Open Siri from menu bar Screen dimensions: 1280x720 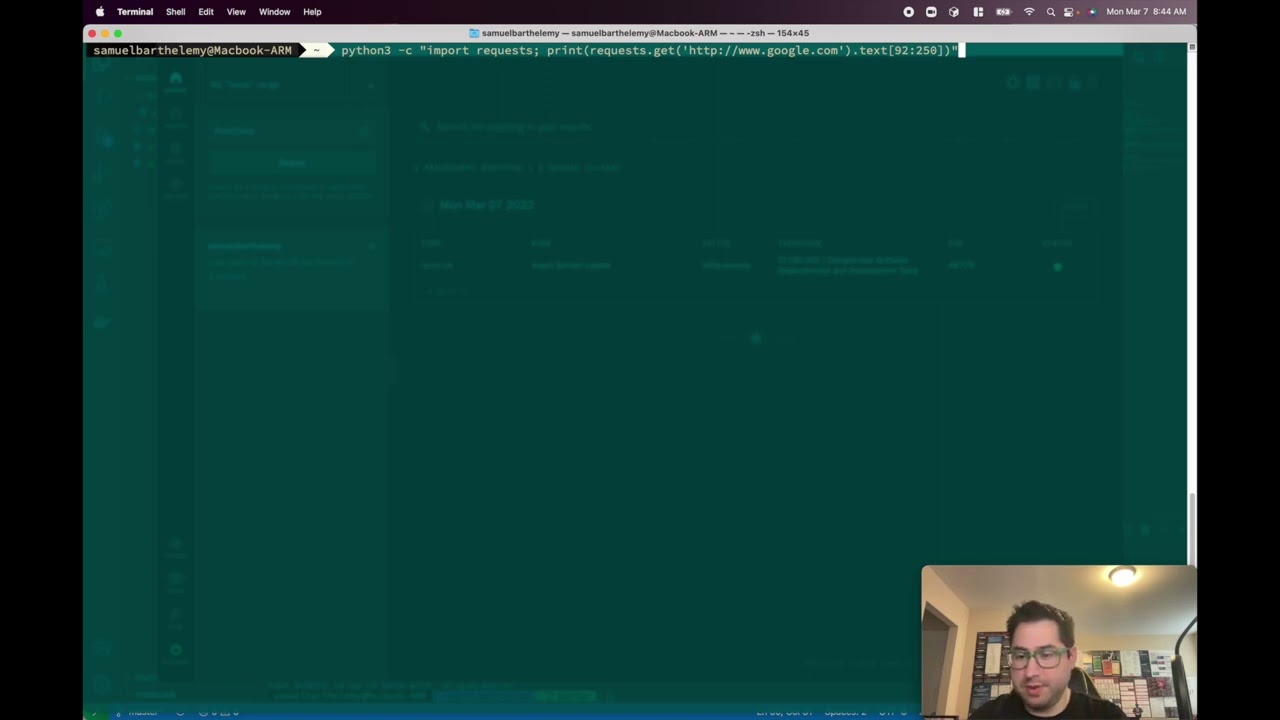(1091, 12)
